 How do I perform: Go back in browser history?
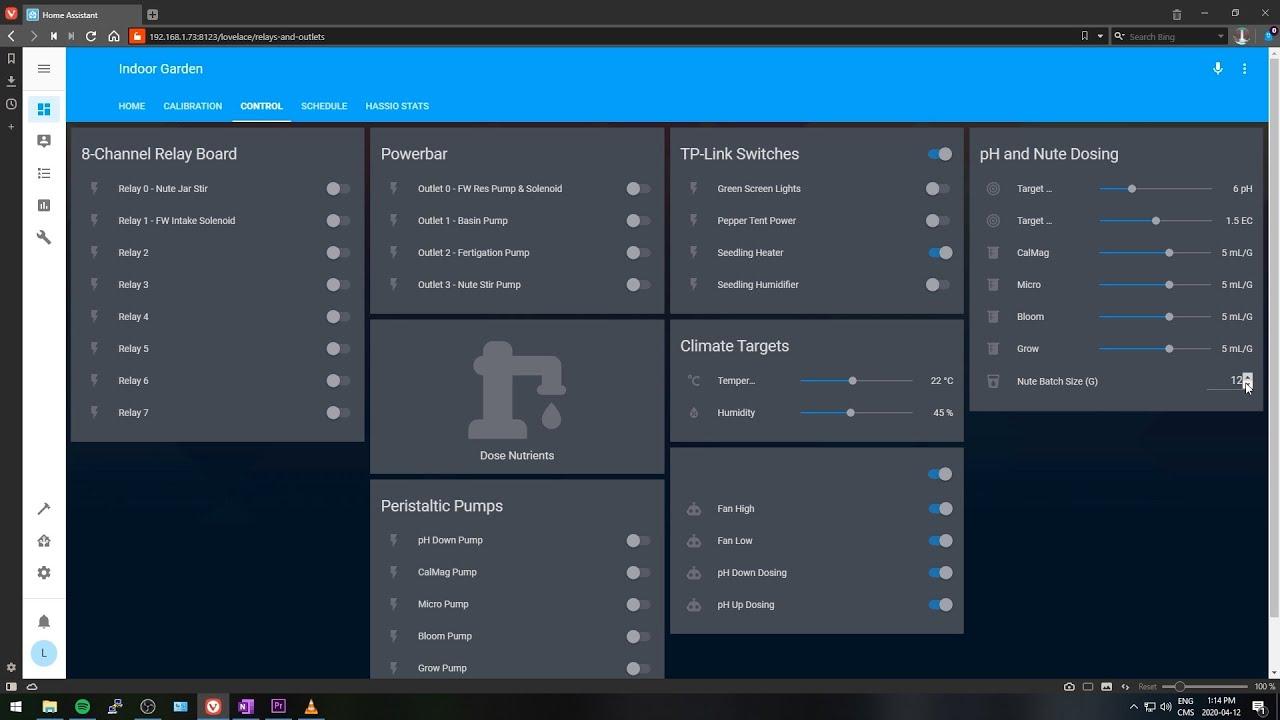(11, 36)
